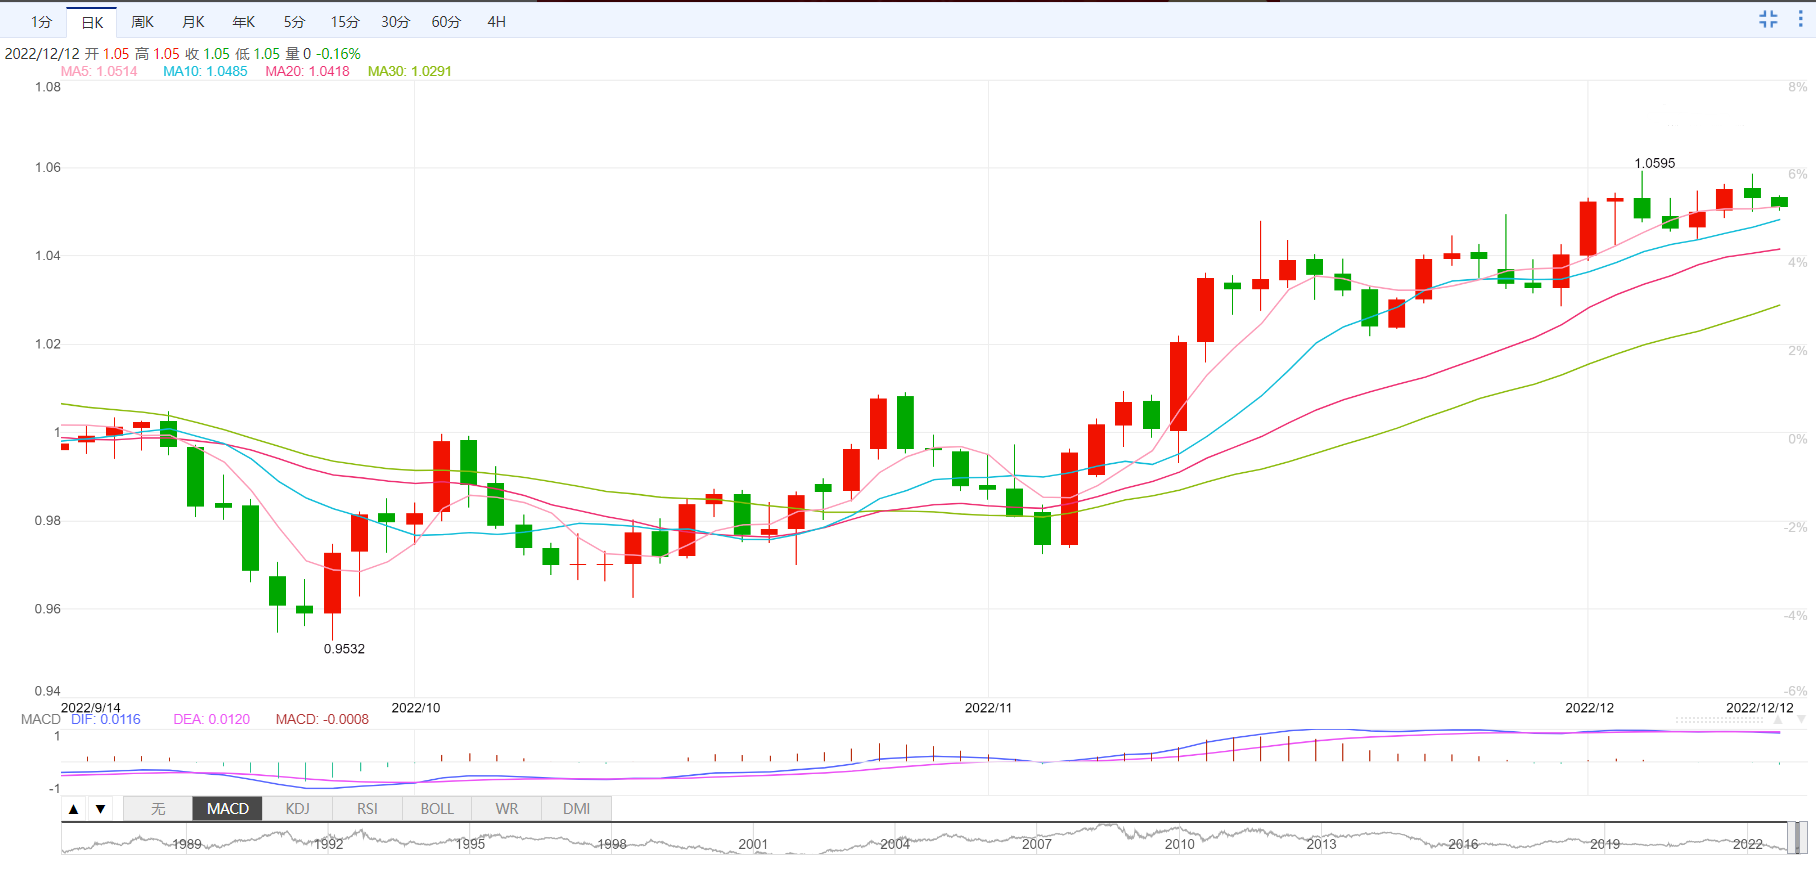
Task: Click the timeline range slider handle
Action: [x=1797, y=838]
